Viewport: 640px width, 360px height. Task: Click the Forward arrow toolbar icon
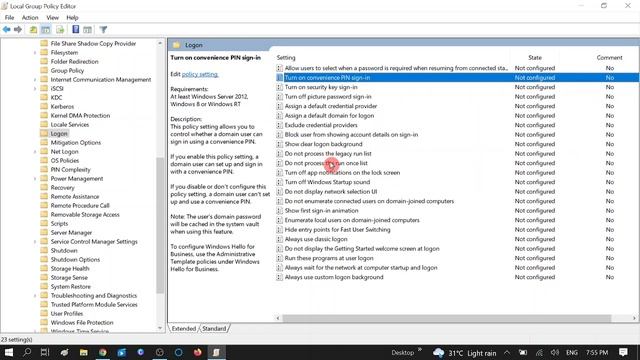pyautogui.click(x=18, y=29)
